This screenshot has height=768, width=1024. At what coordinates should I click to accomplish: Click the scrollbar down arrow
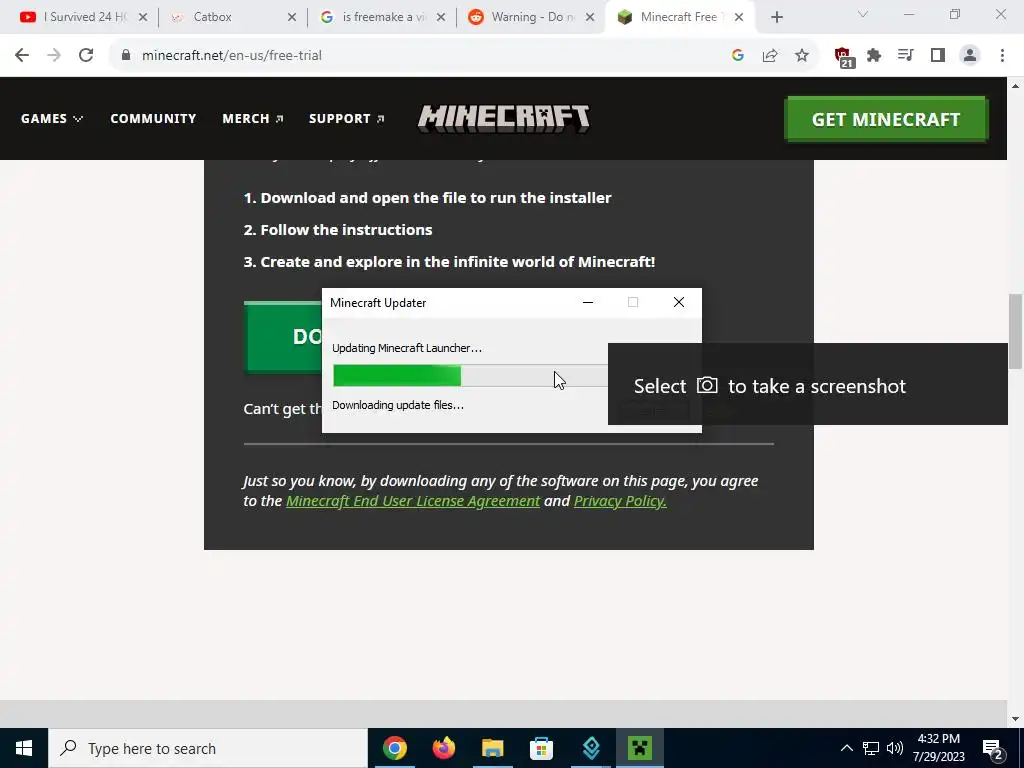coord(1016,719)
